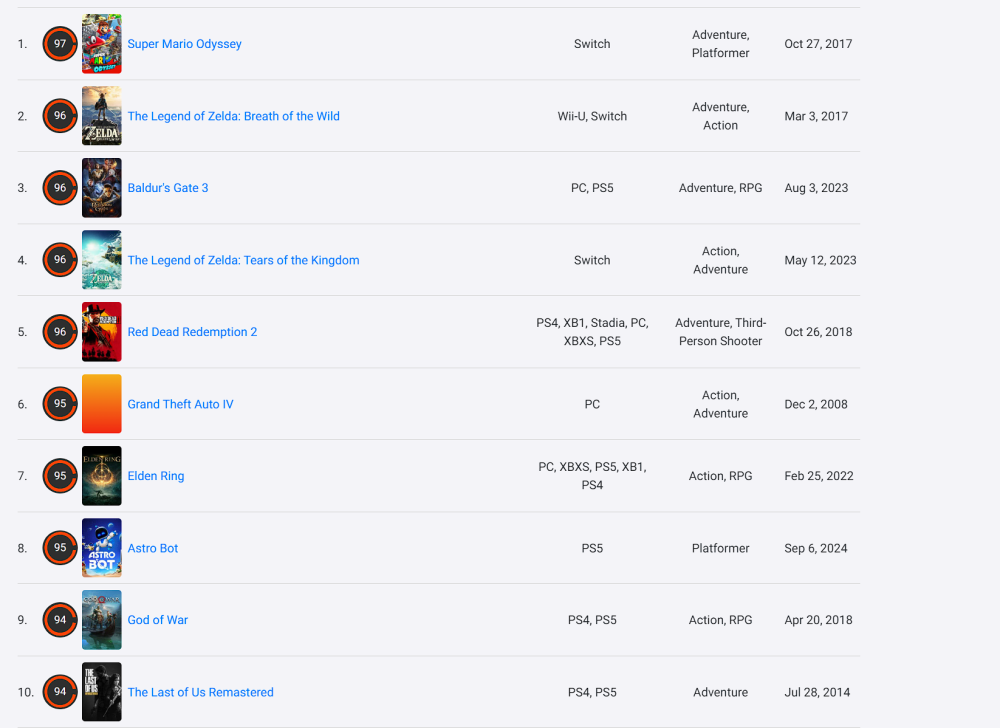Click the score badge beside Baldur's Gate 3

[60, 188]
